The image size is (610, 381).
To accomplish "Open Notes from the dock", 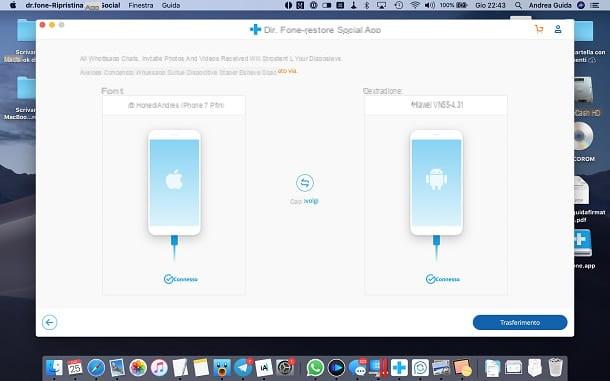I will pos(201,367).
